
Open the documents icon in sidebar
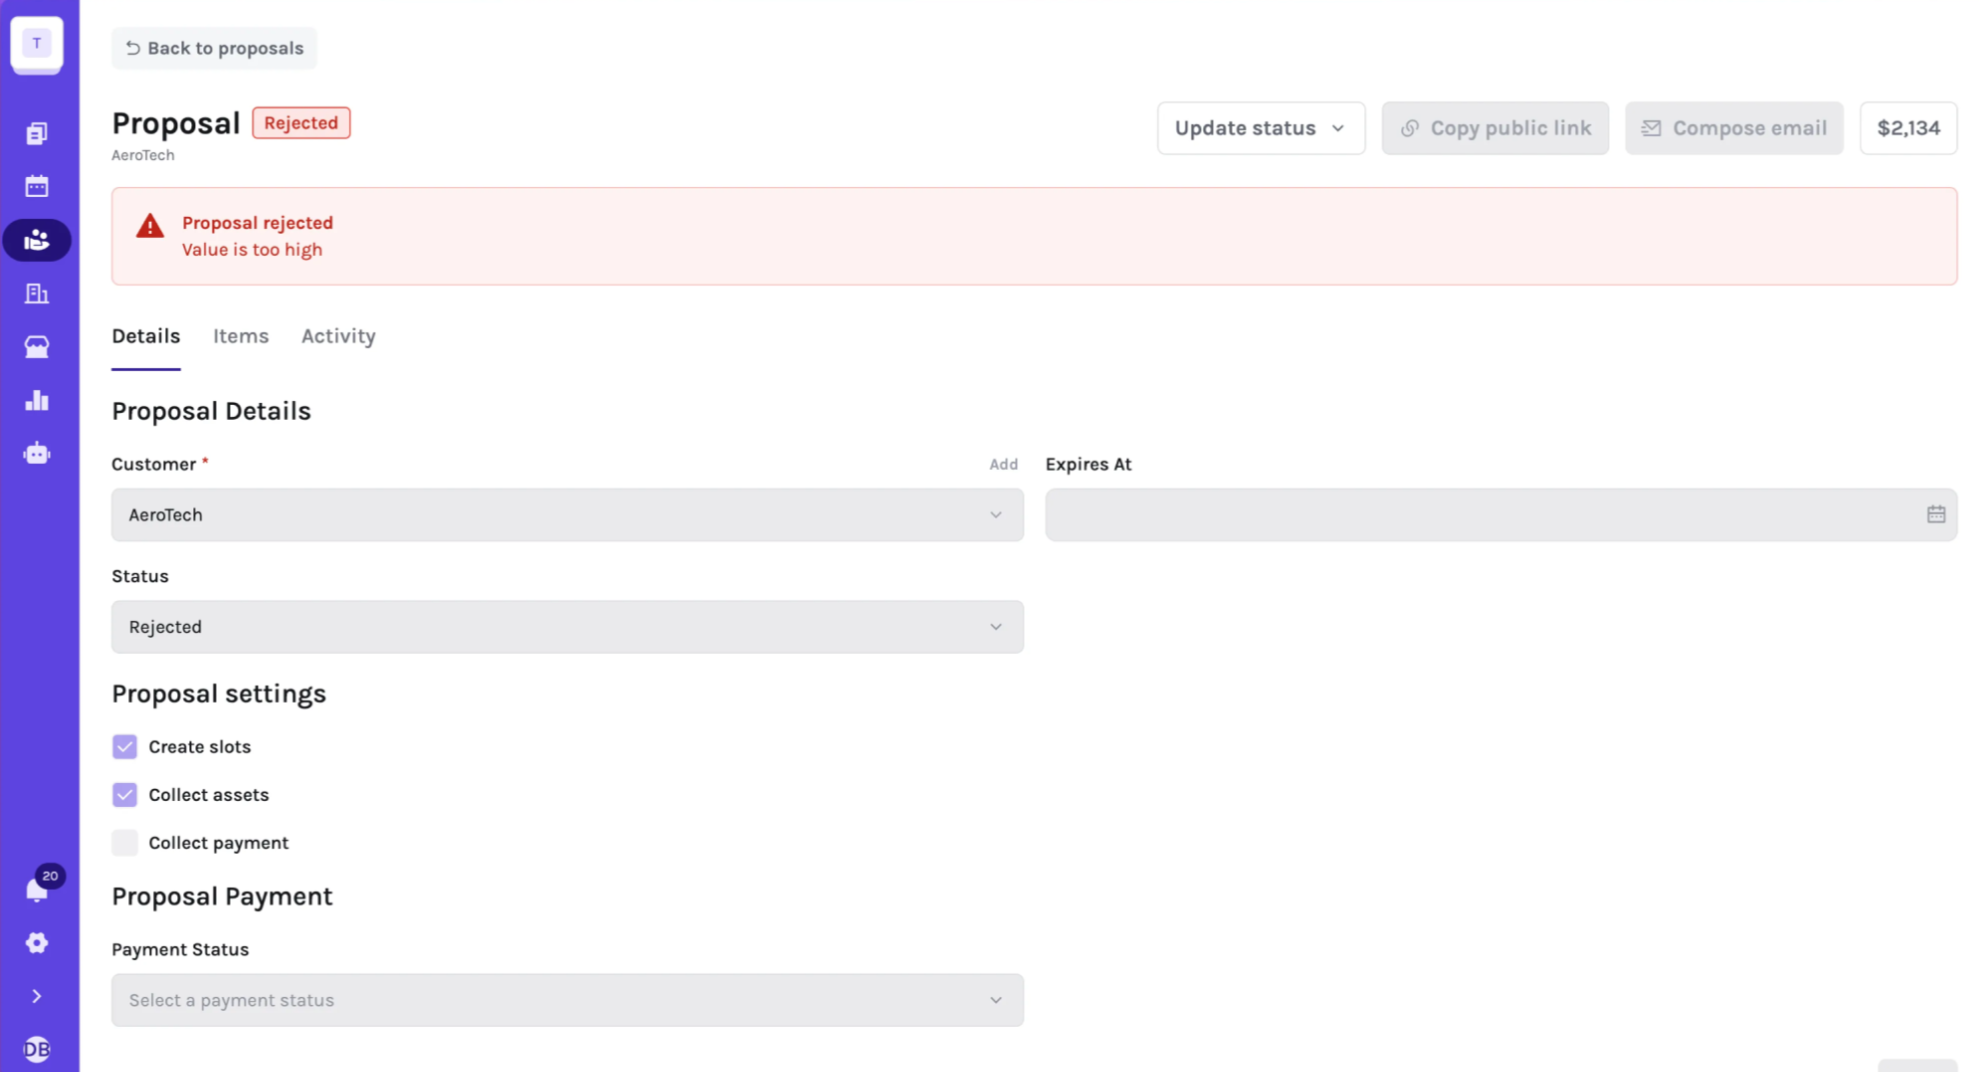click(x=37, y=133)
